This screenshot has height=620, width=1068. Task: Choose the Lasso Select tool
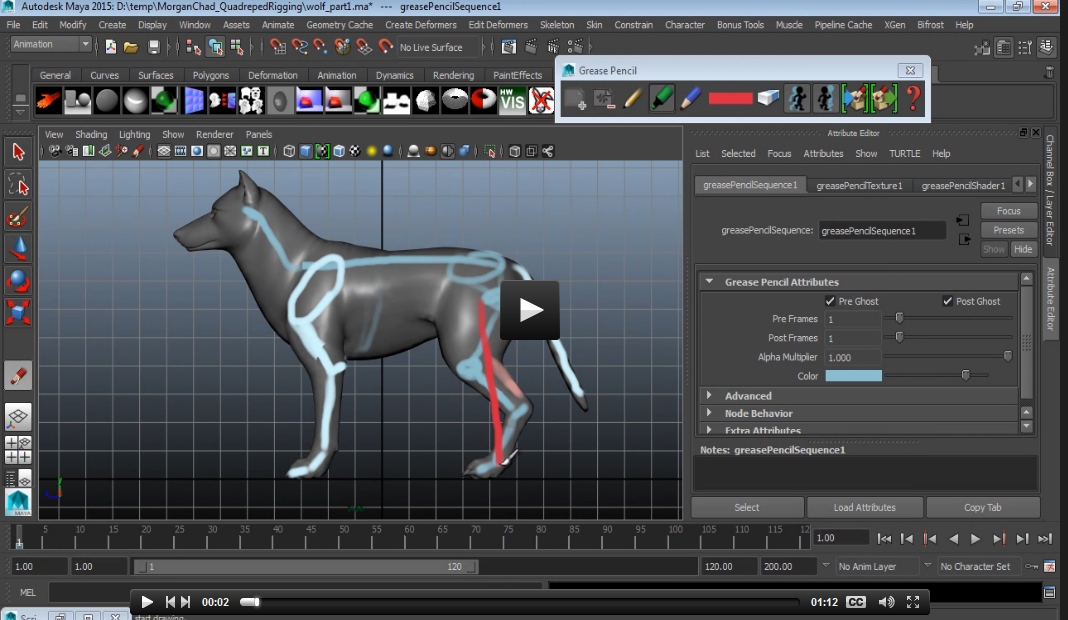pyautogui.click(x=18, y=185)
